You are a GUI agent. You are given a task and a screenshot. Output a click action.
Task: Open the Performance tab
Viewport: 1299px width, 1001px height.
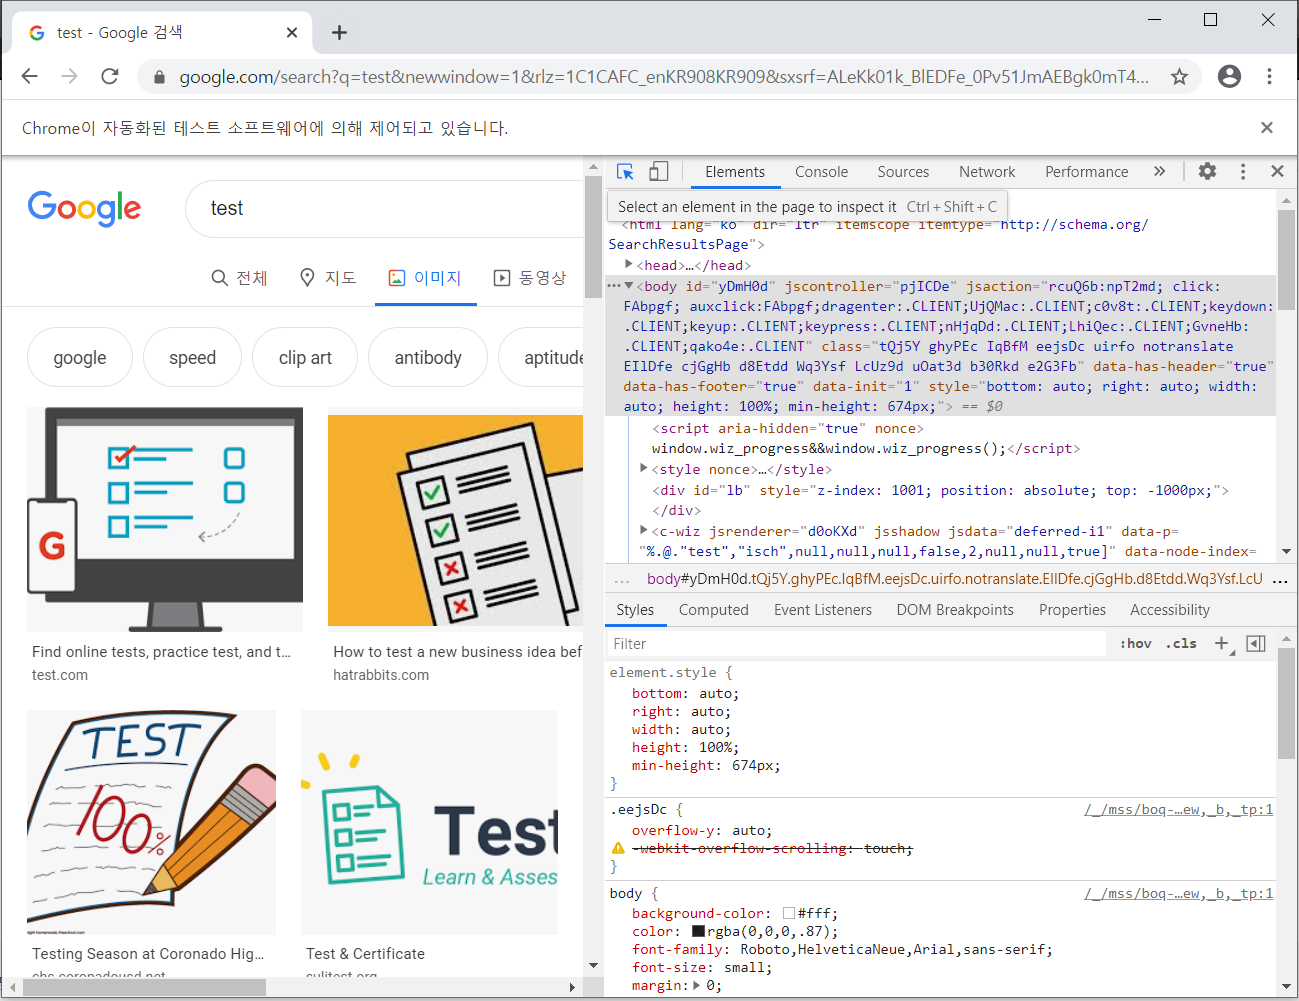coord(1086,172)
